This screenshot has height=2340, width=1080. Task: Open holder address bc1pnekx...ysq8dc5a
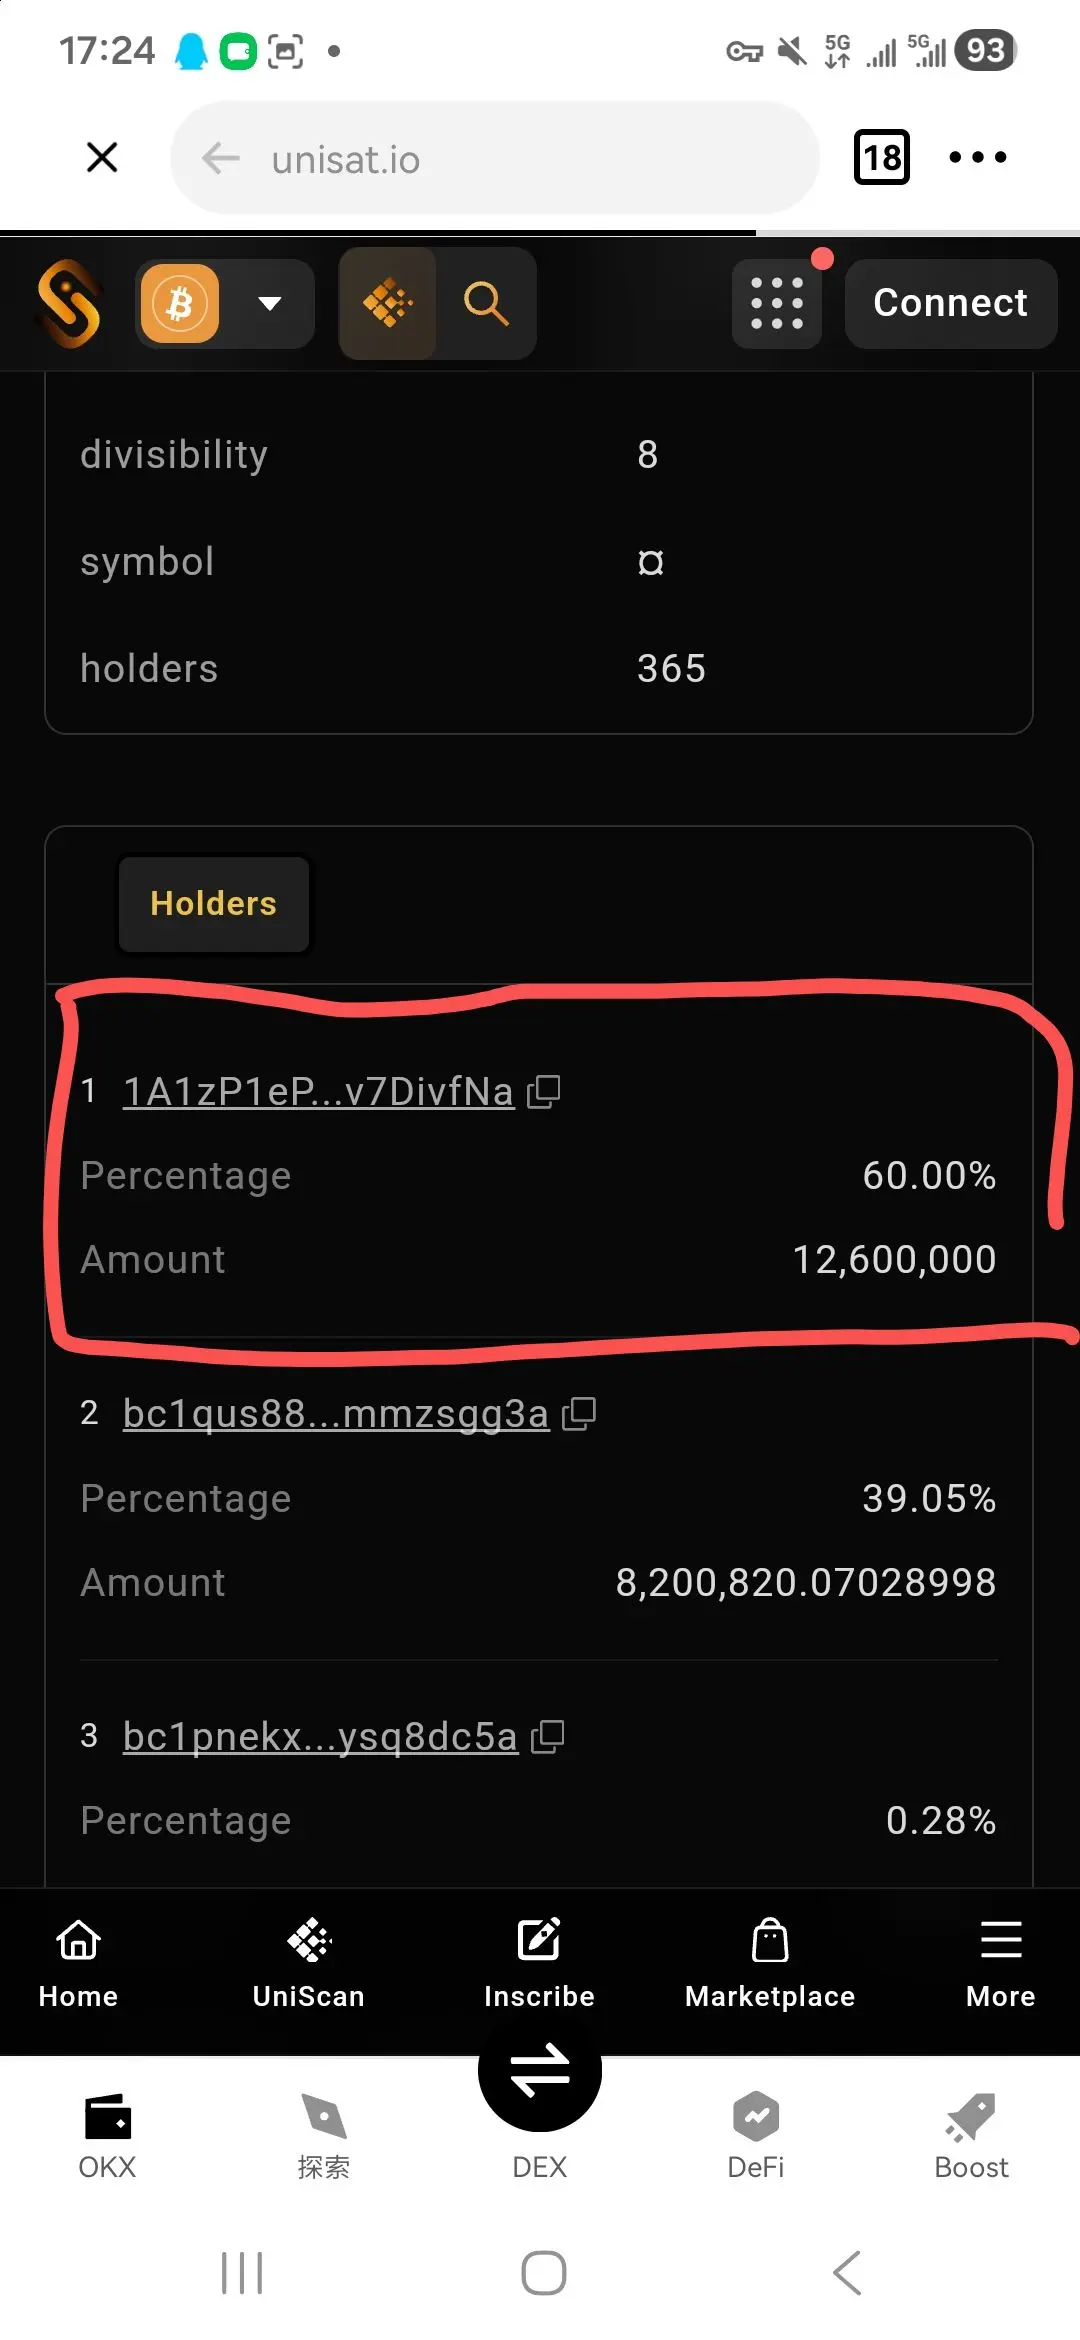click(320, 1736)
